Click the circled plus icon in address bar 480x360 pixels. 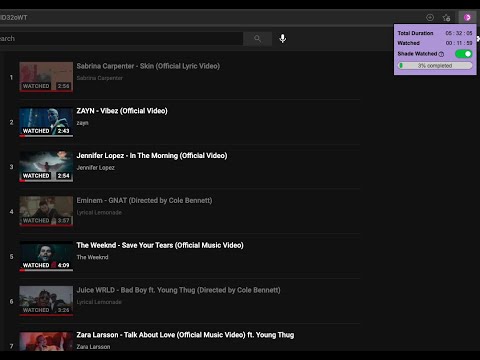(430, 17)
